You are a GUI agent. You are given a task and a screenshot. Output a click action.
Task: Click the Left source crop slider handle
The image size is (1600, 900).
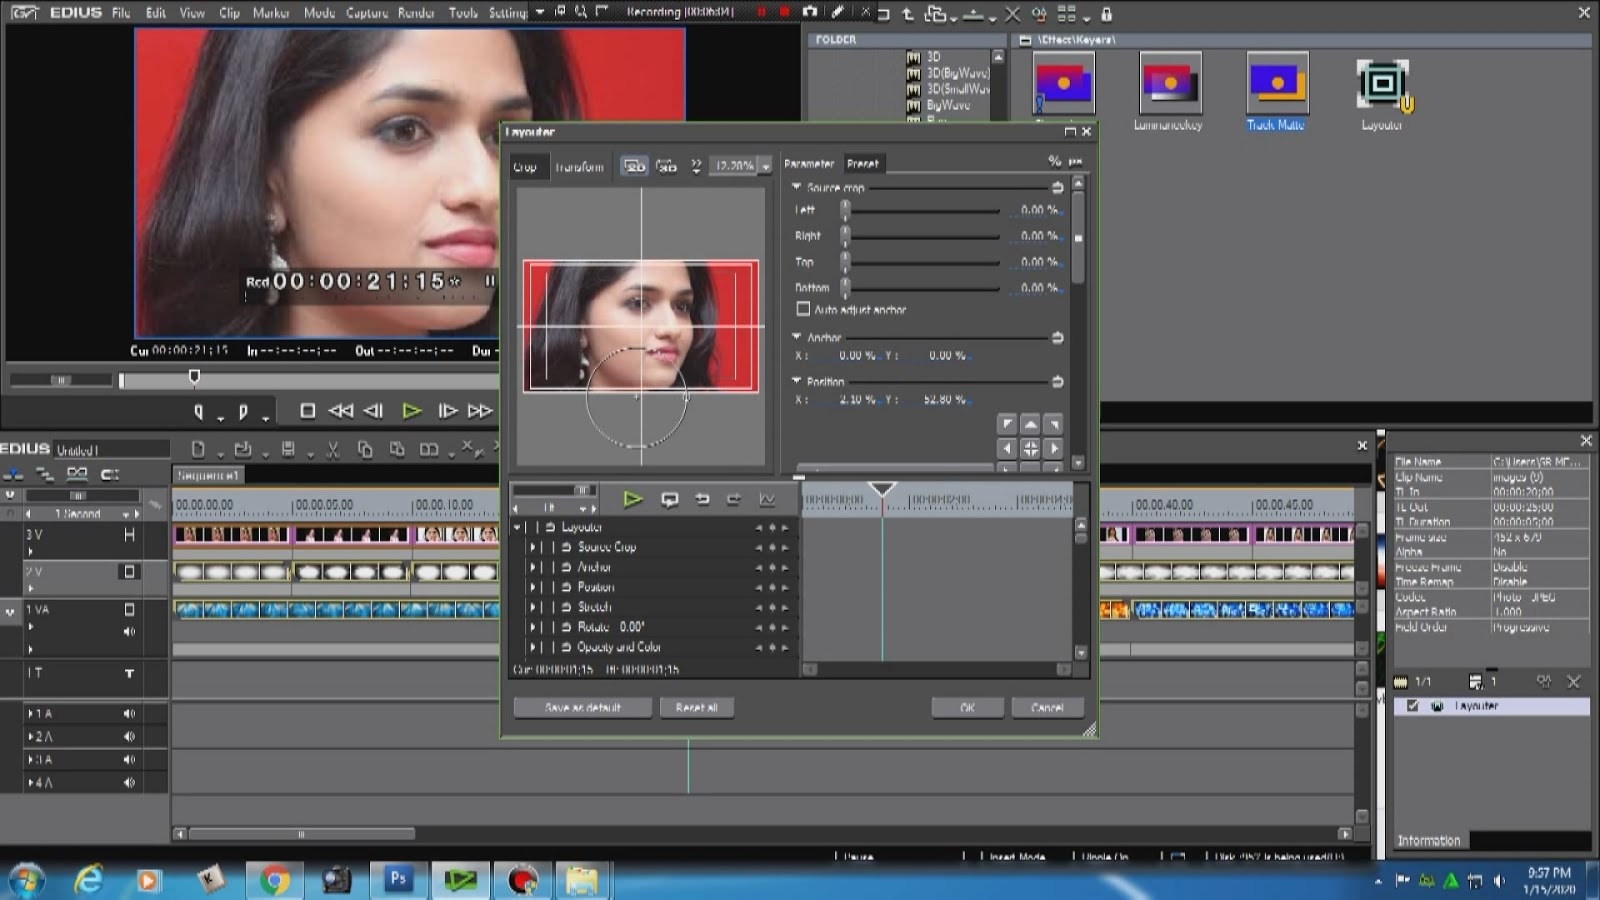pos(845,210)
